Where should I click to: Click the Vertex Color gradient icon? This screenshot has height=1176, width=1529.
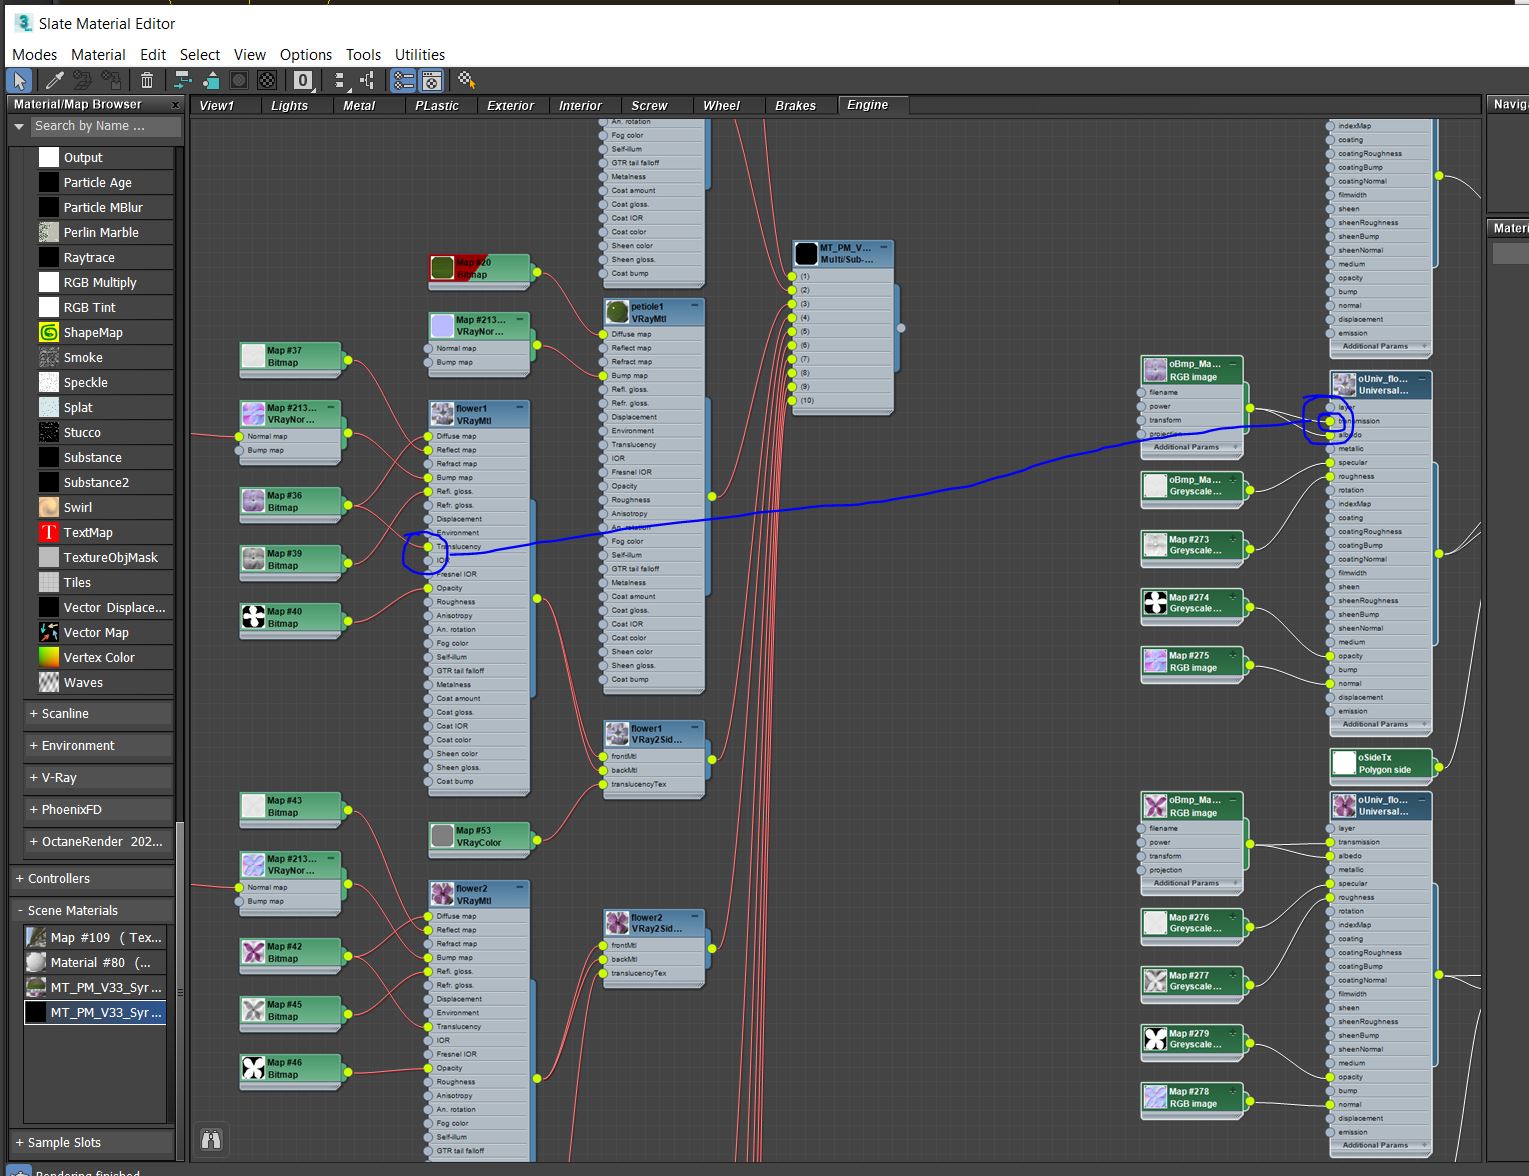coord(49,657)
